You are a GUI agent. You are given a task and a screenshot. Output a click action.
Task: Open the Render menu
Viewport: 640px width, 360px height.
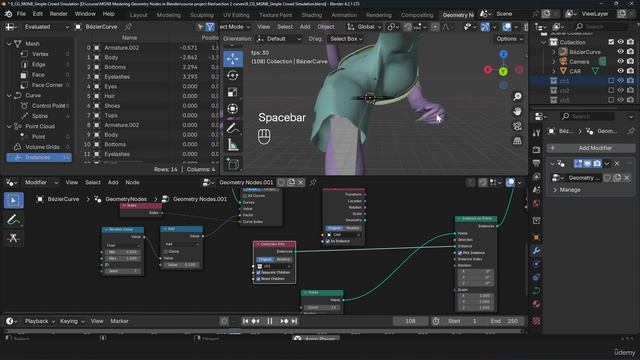tap(58, 14)
